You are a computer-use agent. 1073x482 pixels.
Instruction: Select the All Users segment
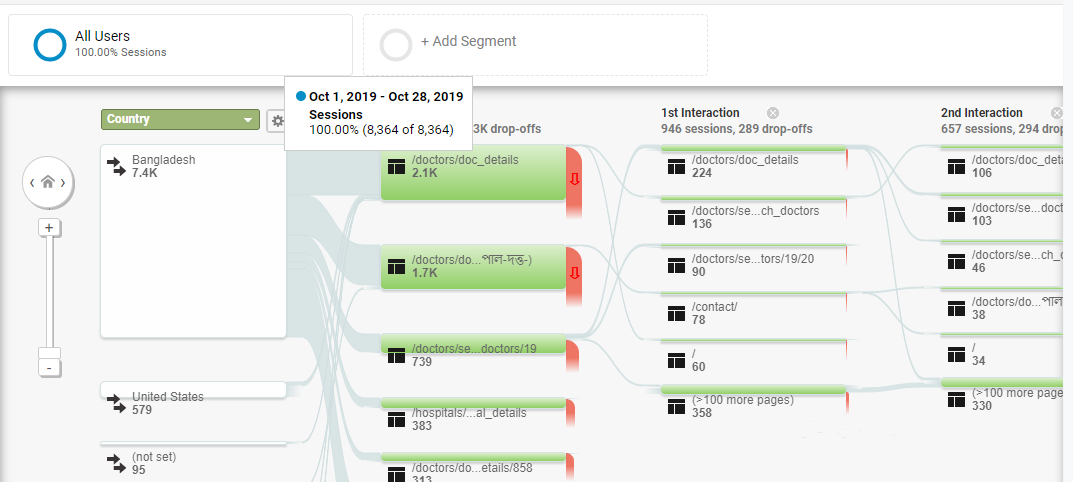(x=180, y=45)
